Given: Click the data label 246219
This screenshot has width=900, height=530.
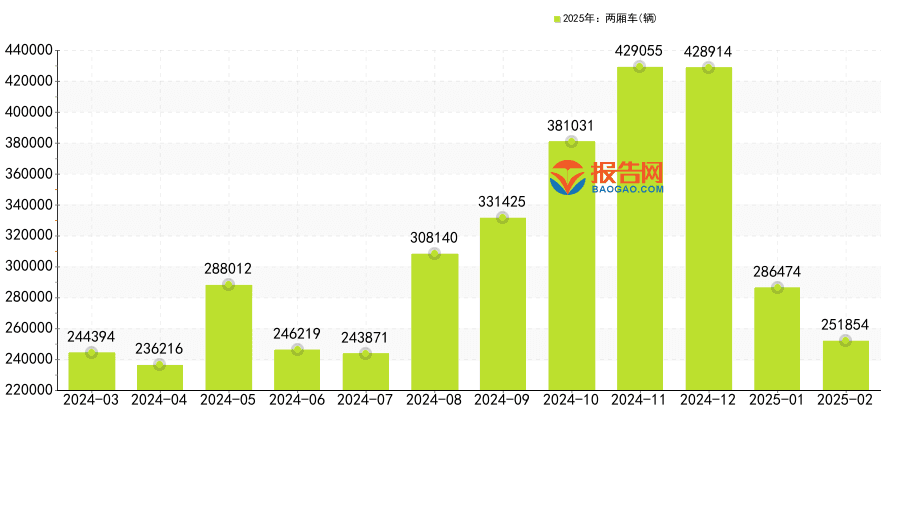Looking at the screenshot, I should [296, 334].
